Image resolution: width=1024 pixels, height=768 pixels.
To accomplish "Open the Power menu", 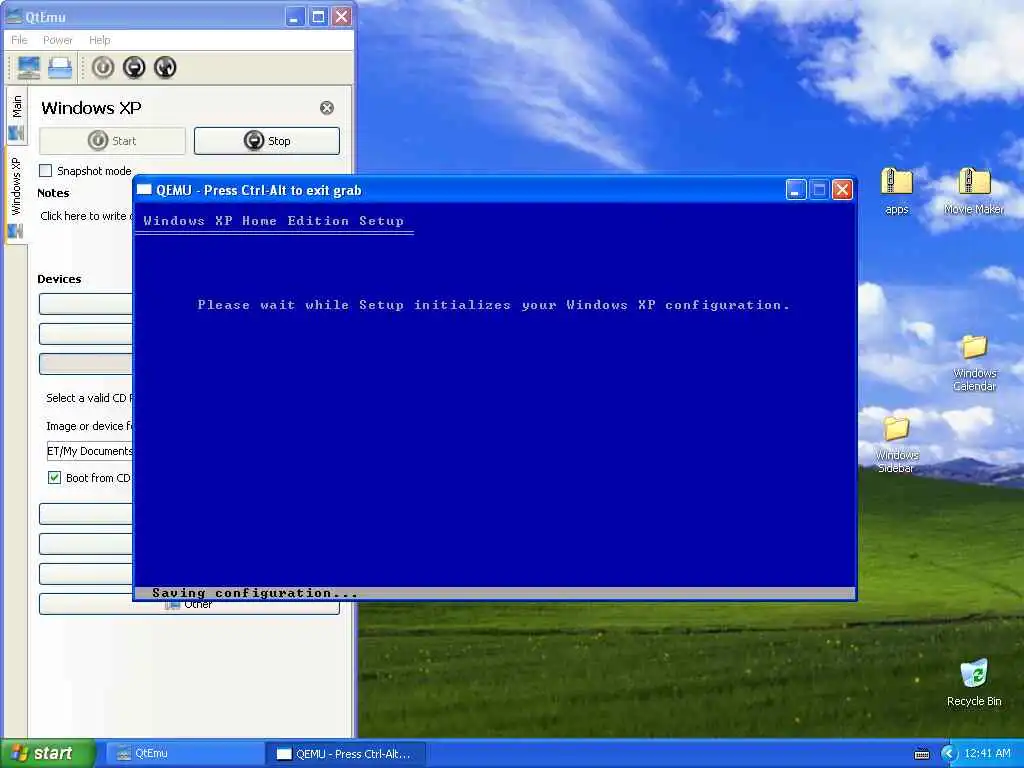I will (57, 40).
